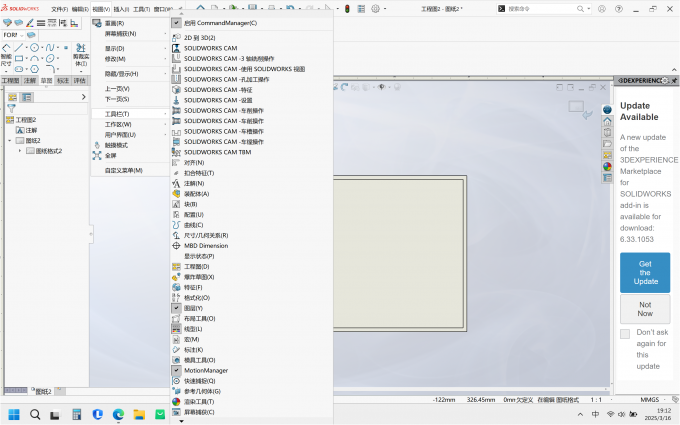Collapse the 图纸2 tree node
The height and width of the screenshot is (425, 680).
pos(10,141)
